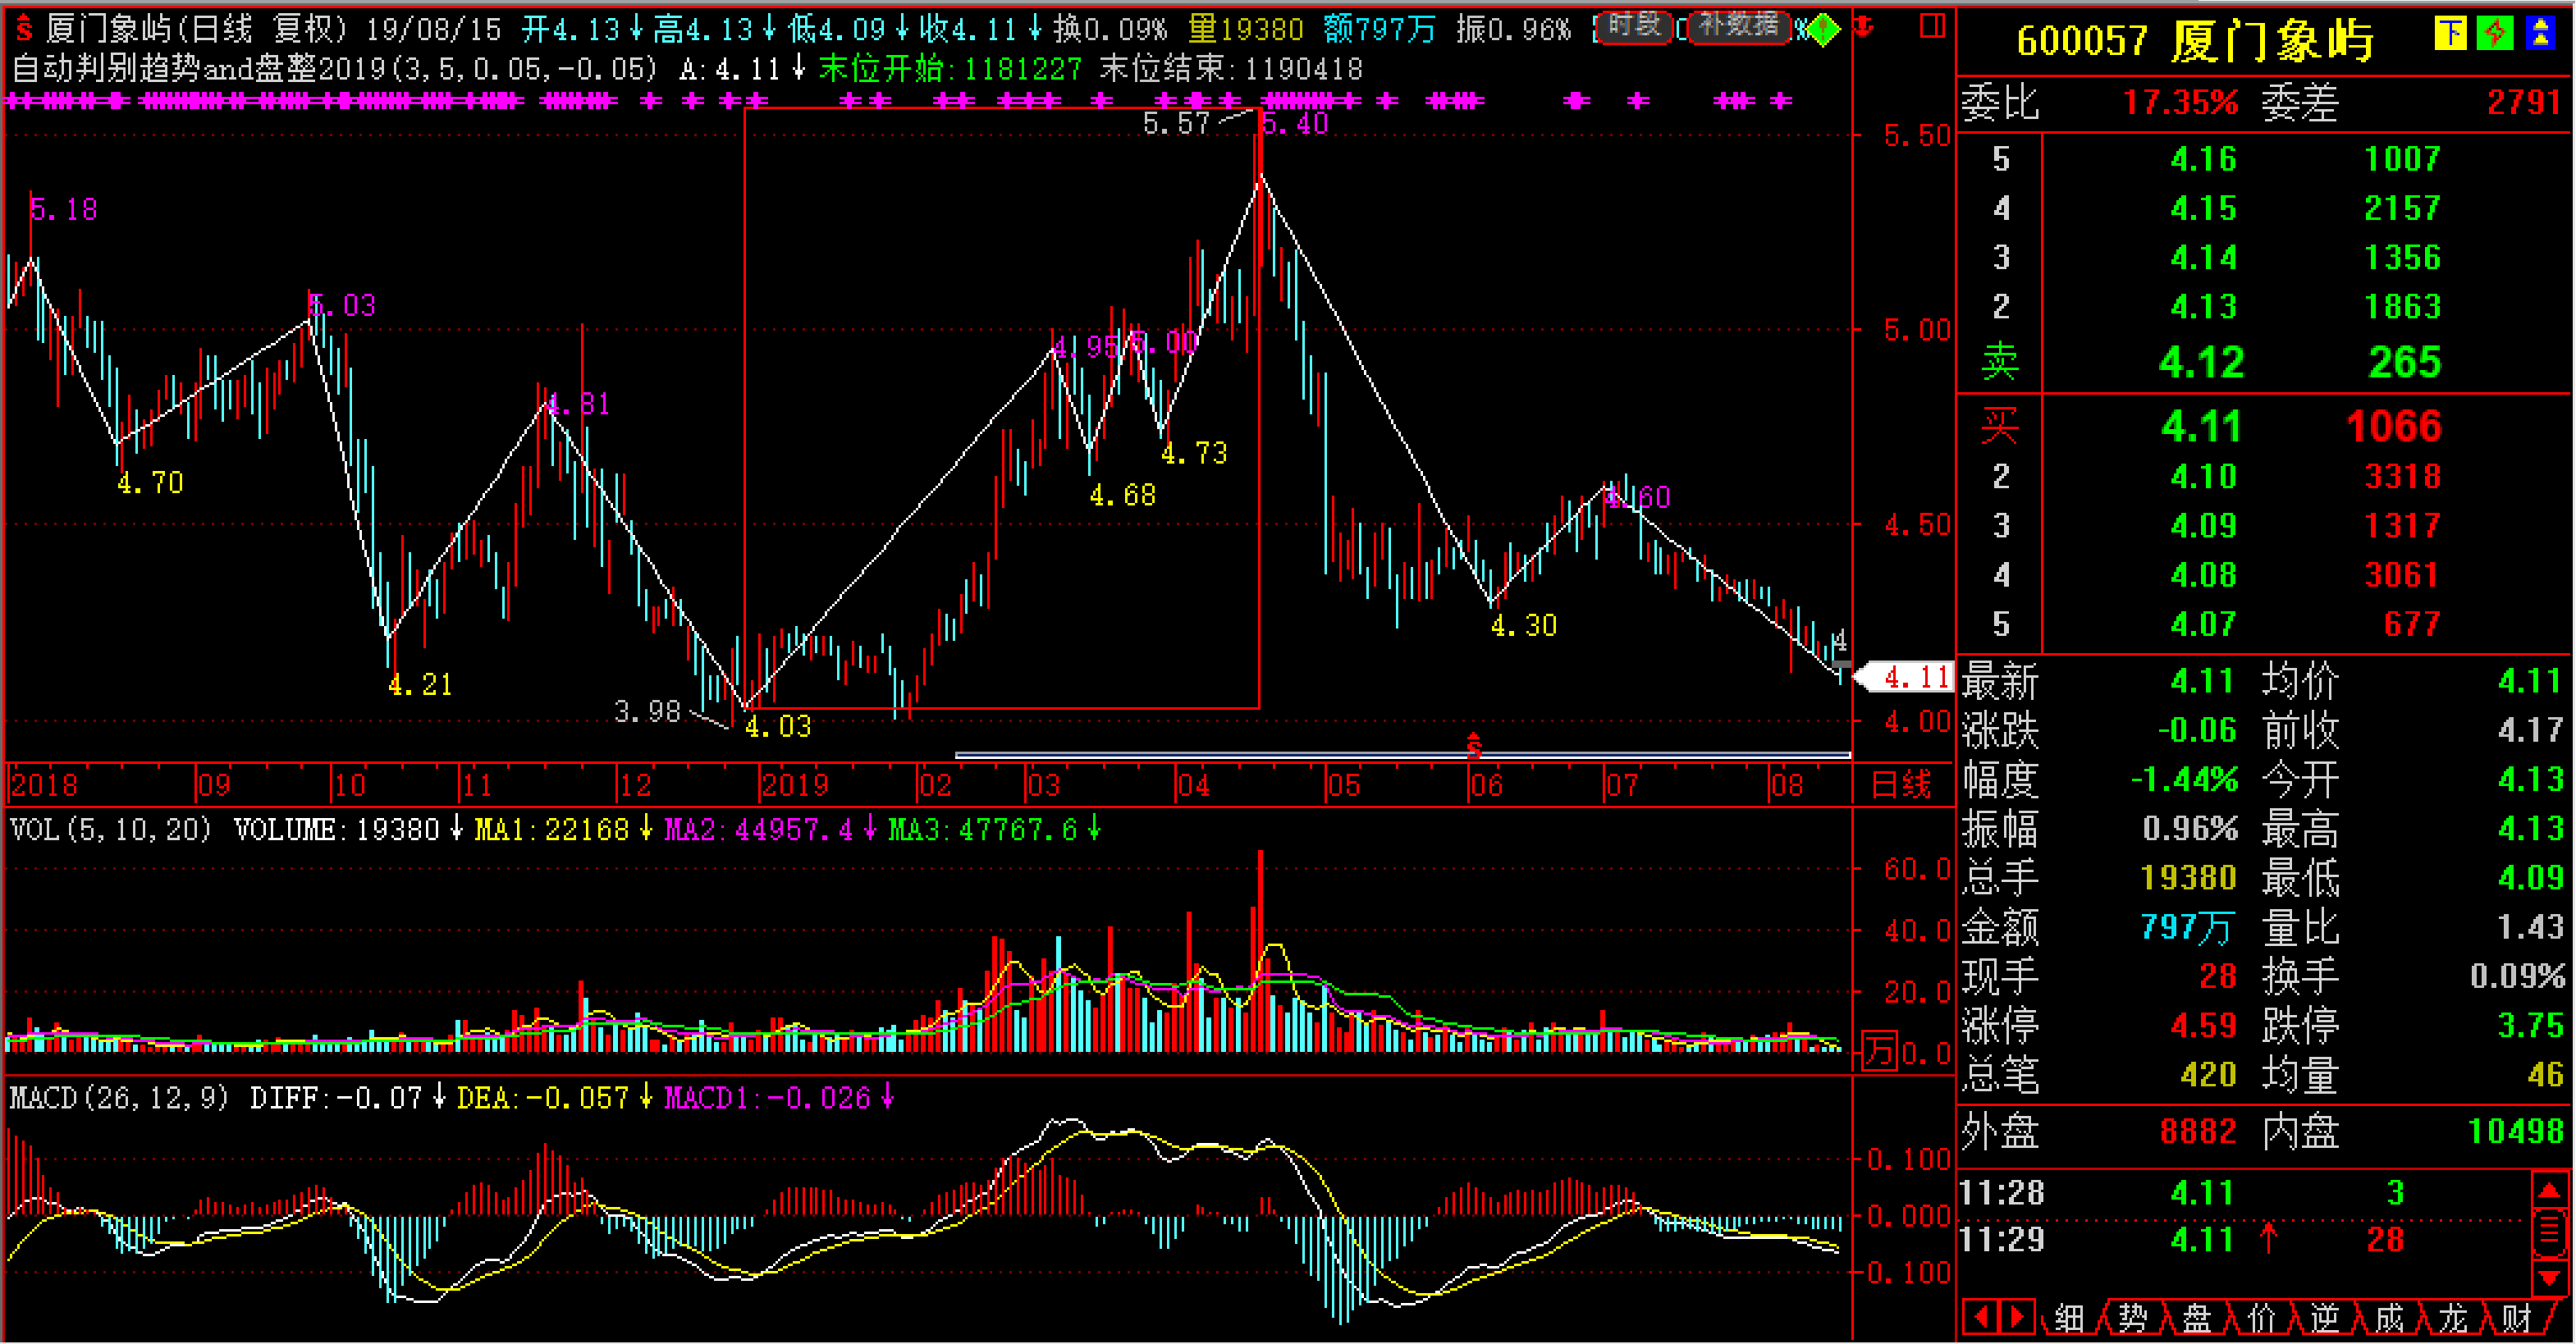Click the 买 4.11 buy-one row
This screenshot has width=2576, height=1344.
pyautogui.click(x=2265, y=426)
